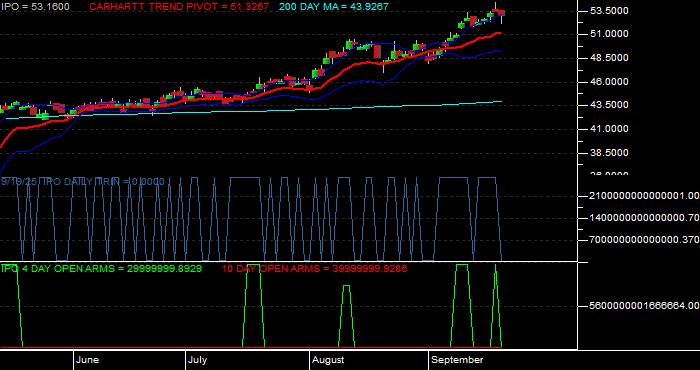Viewport: 700px width, 370px height.
Task: Click the June month label on time axis
Action: (x=87, y=360)
